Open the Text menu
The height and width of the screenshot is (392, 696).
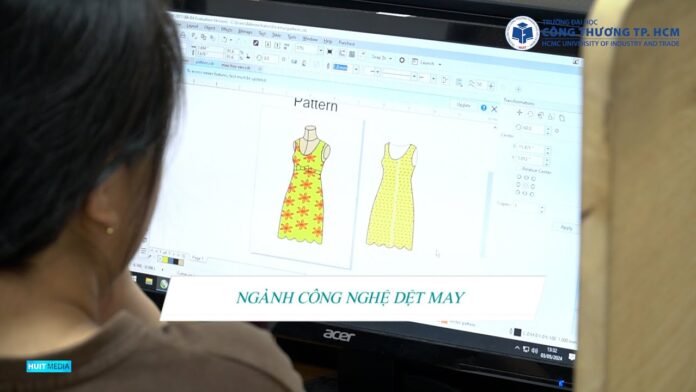pyautogui.click(x=262, y=34)
